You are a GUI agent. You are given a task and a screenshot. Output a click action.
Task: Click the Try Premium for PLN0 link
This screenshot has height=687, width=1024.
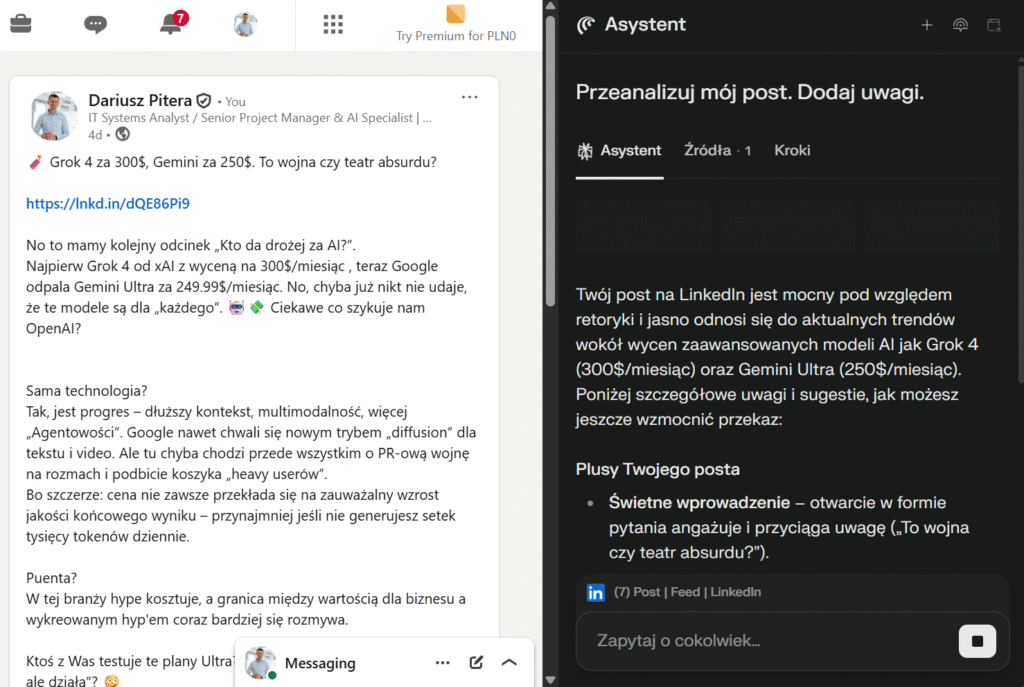click(x=455, y=26)
